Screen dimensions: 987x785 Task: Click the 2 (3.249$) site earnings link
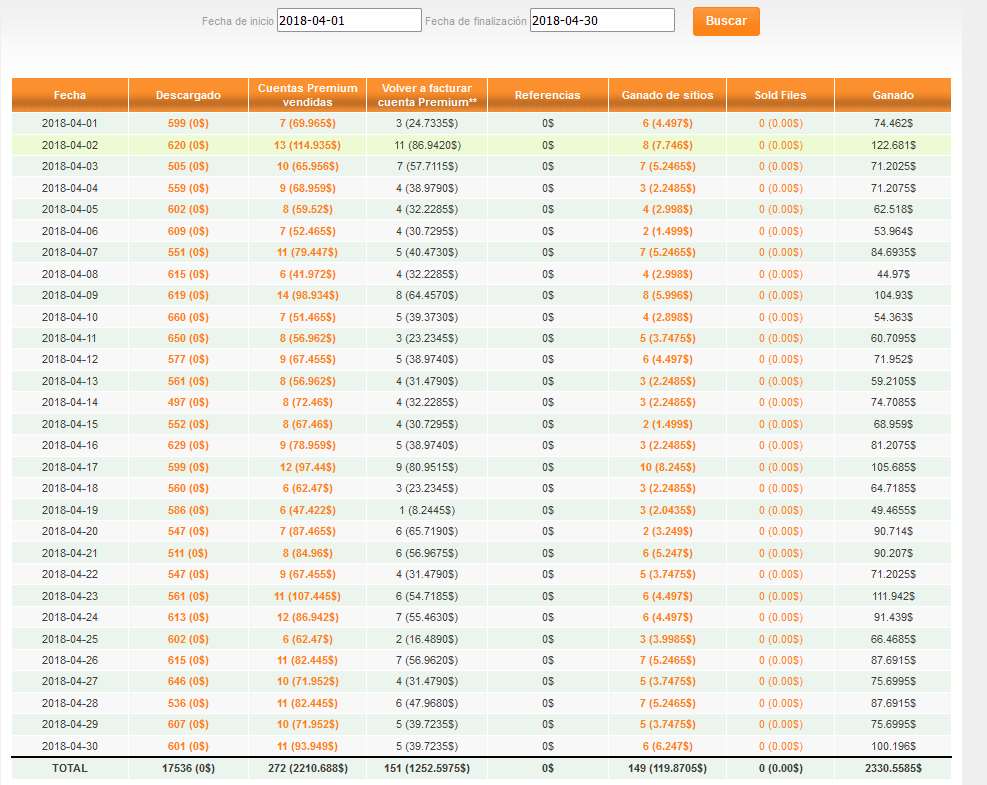point(667,532)
